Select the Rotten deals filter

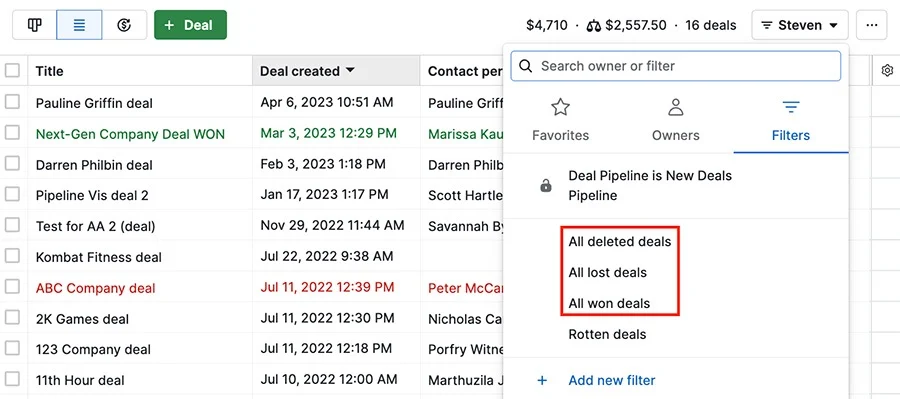tap(607, 334)
